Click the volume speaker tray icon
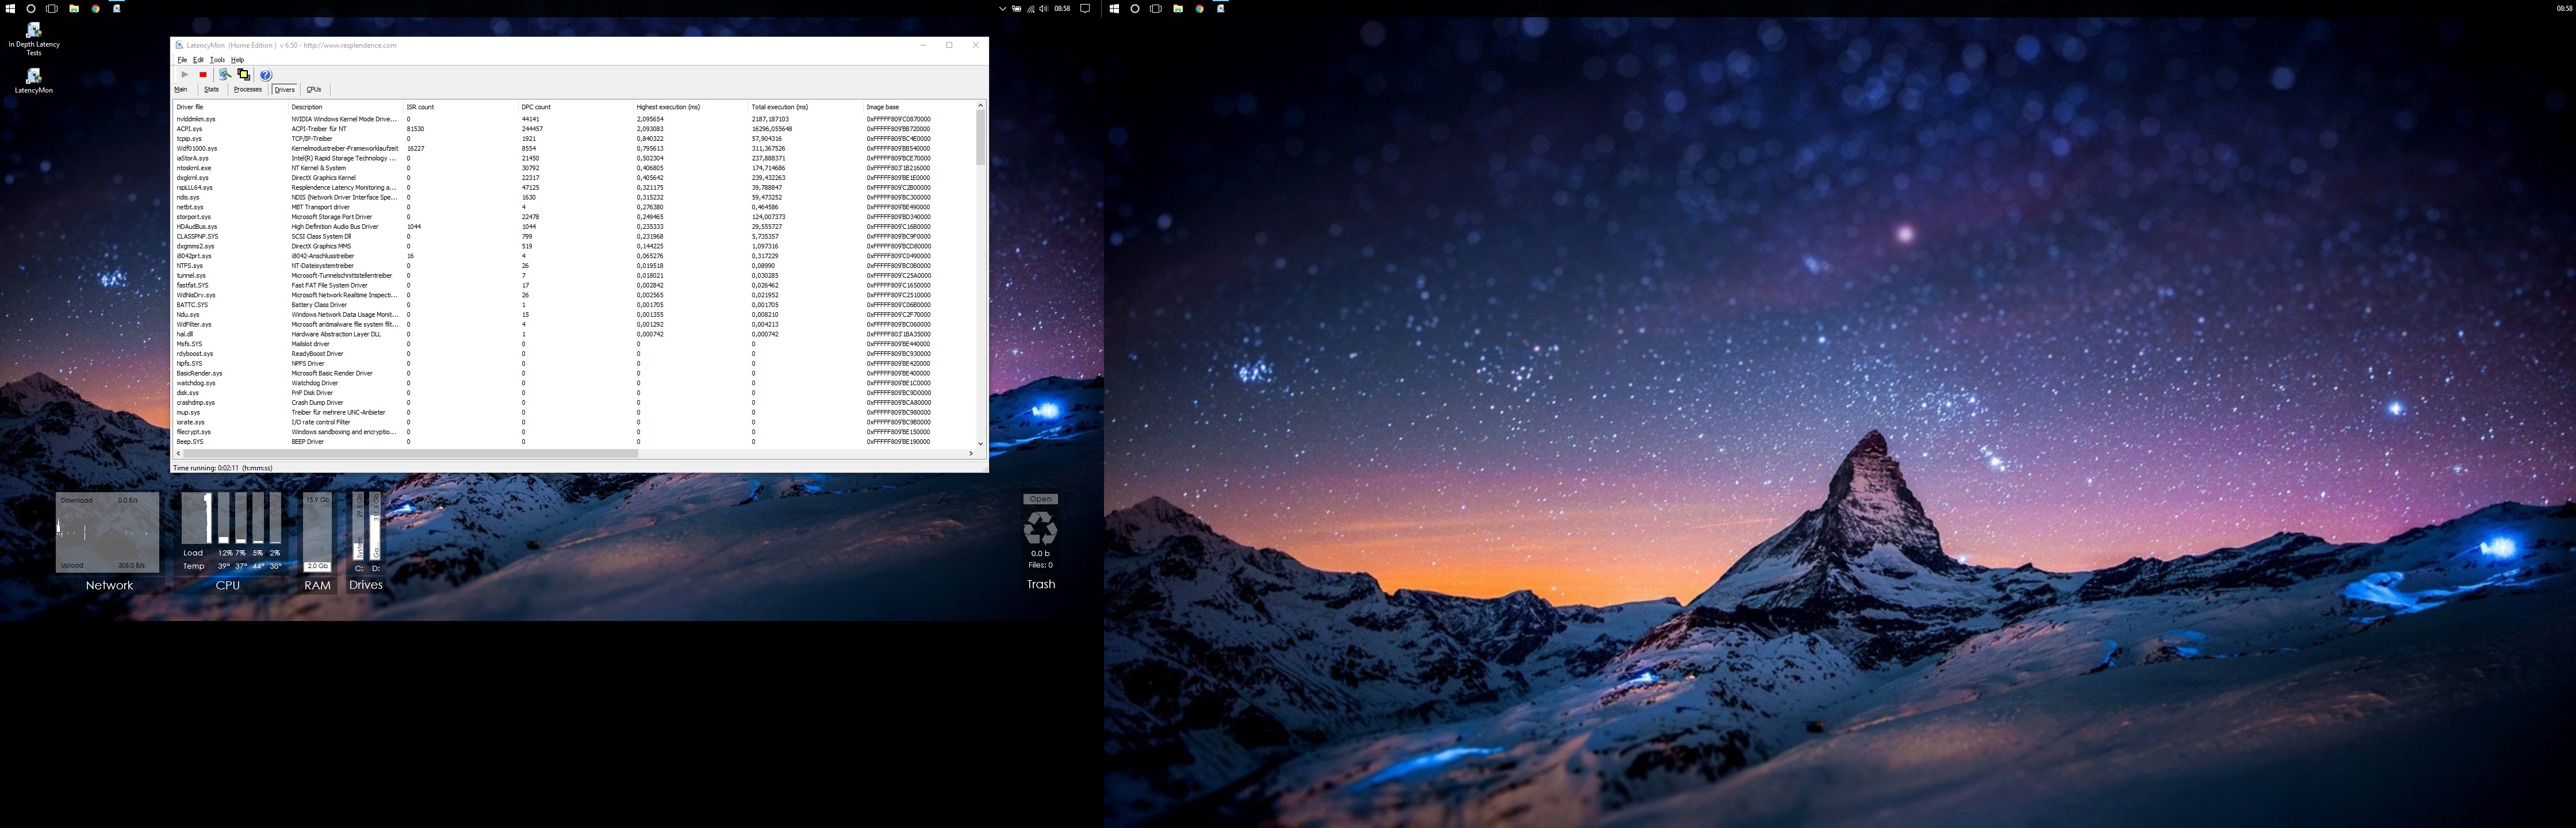Viewport: 2576px width, 828px height. (x=1044, y=8)
